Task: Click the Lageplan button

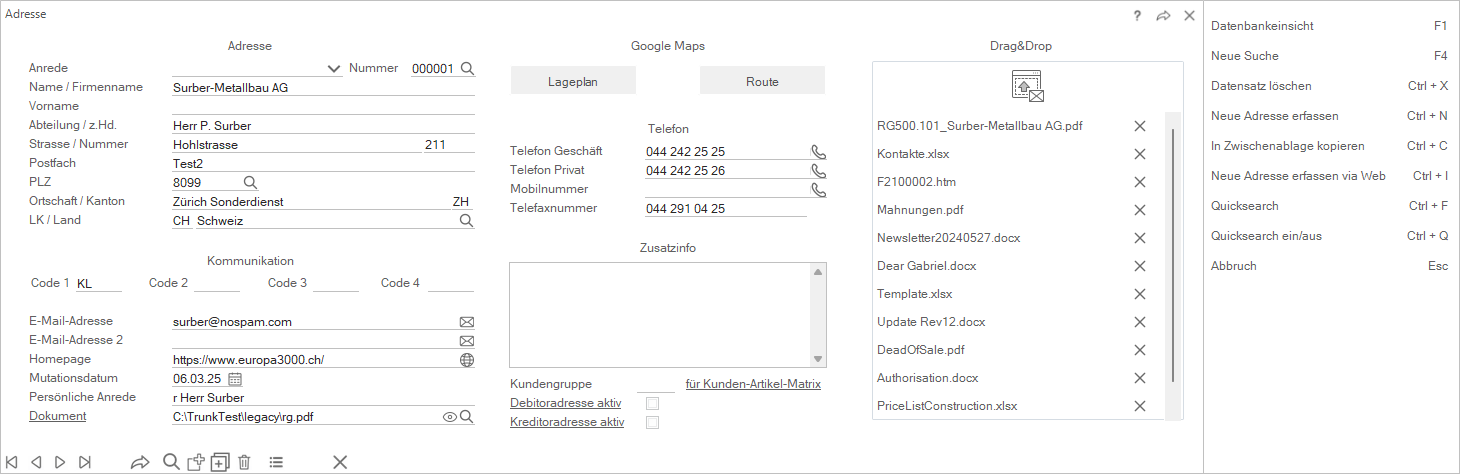Action: (x=573, y=81)
